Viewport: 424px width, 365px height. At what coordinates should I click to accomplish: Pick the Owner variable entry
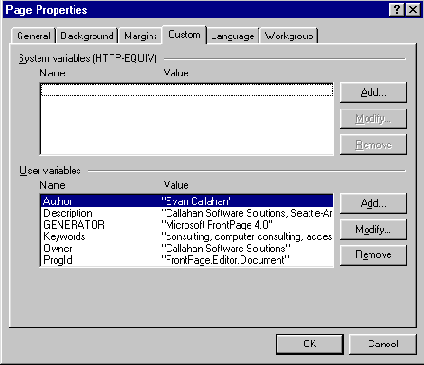coord(187,248)
